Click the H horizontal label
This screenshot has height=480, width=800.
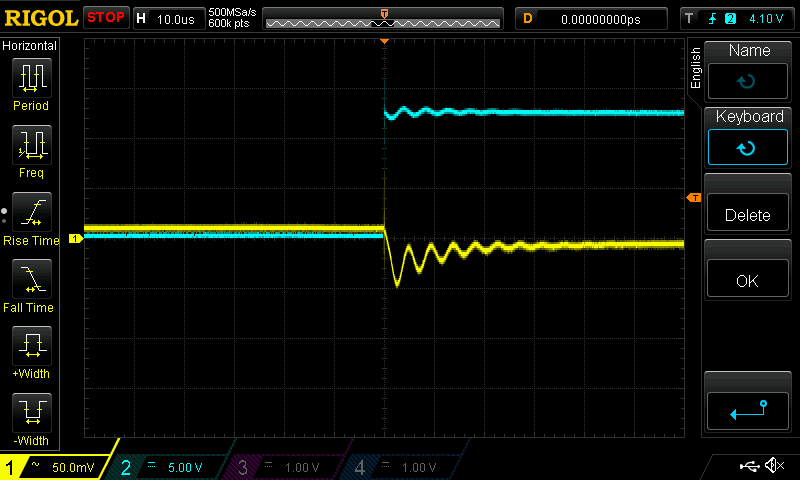pyautogui.click(x=141, y=19)
